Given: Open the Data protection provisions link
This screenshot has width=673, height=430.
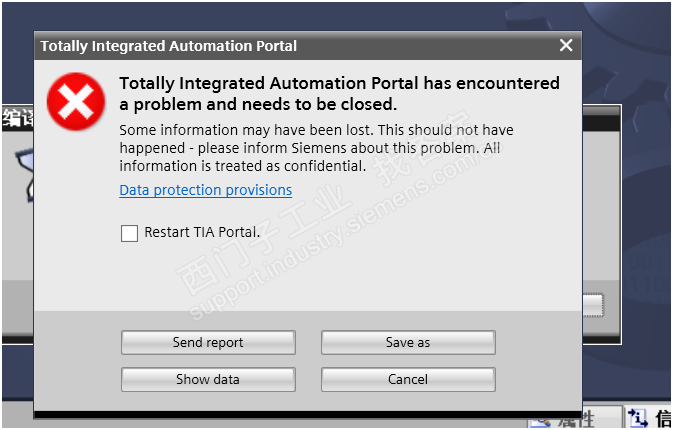Looking at the screenshot, I should (x=205, y=190).
